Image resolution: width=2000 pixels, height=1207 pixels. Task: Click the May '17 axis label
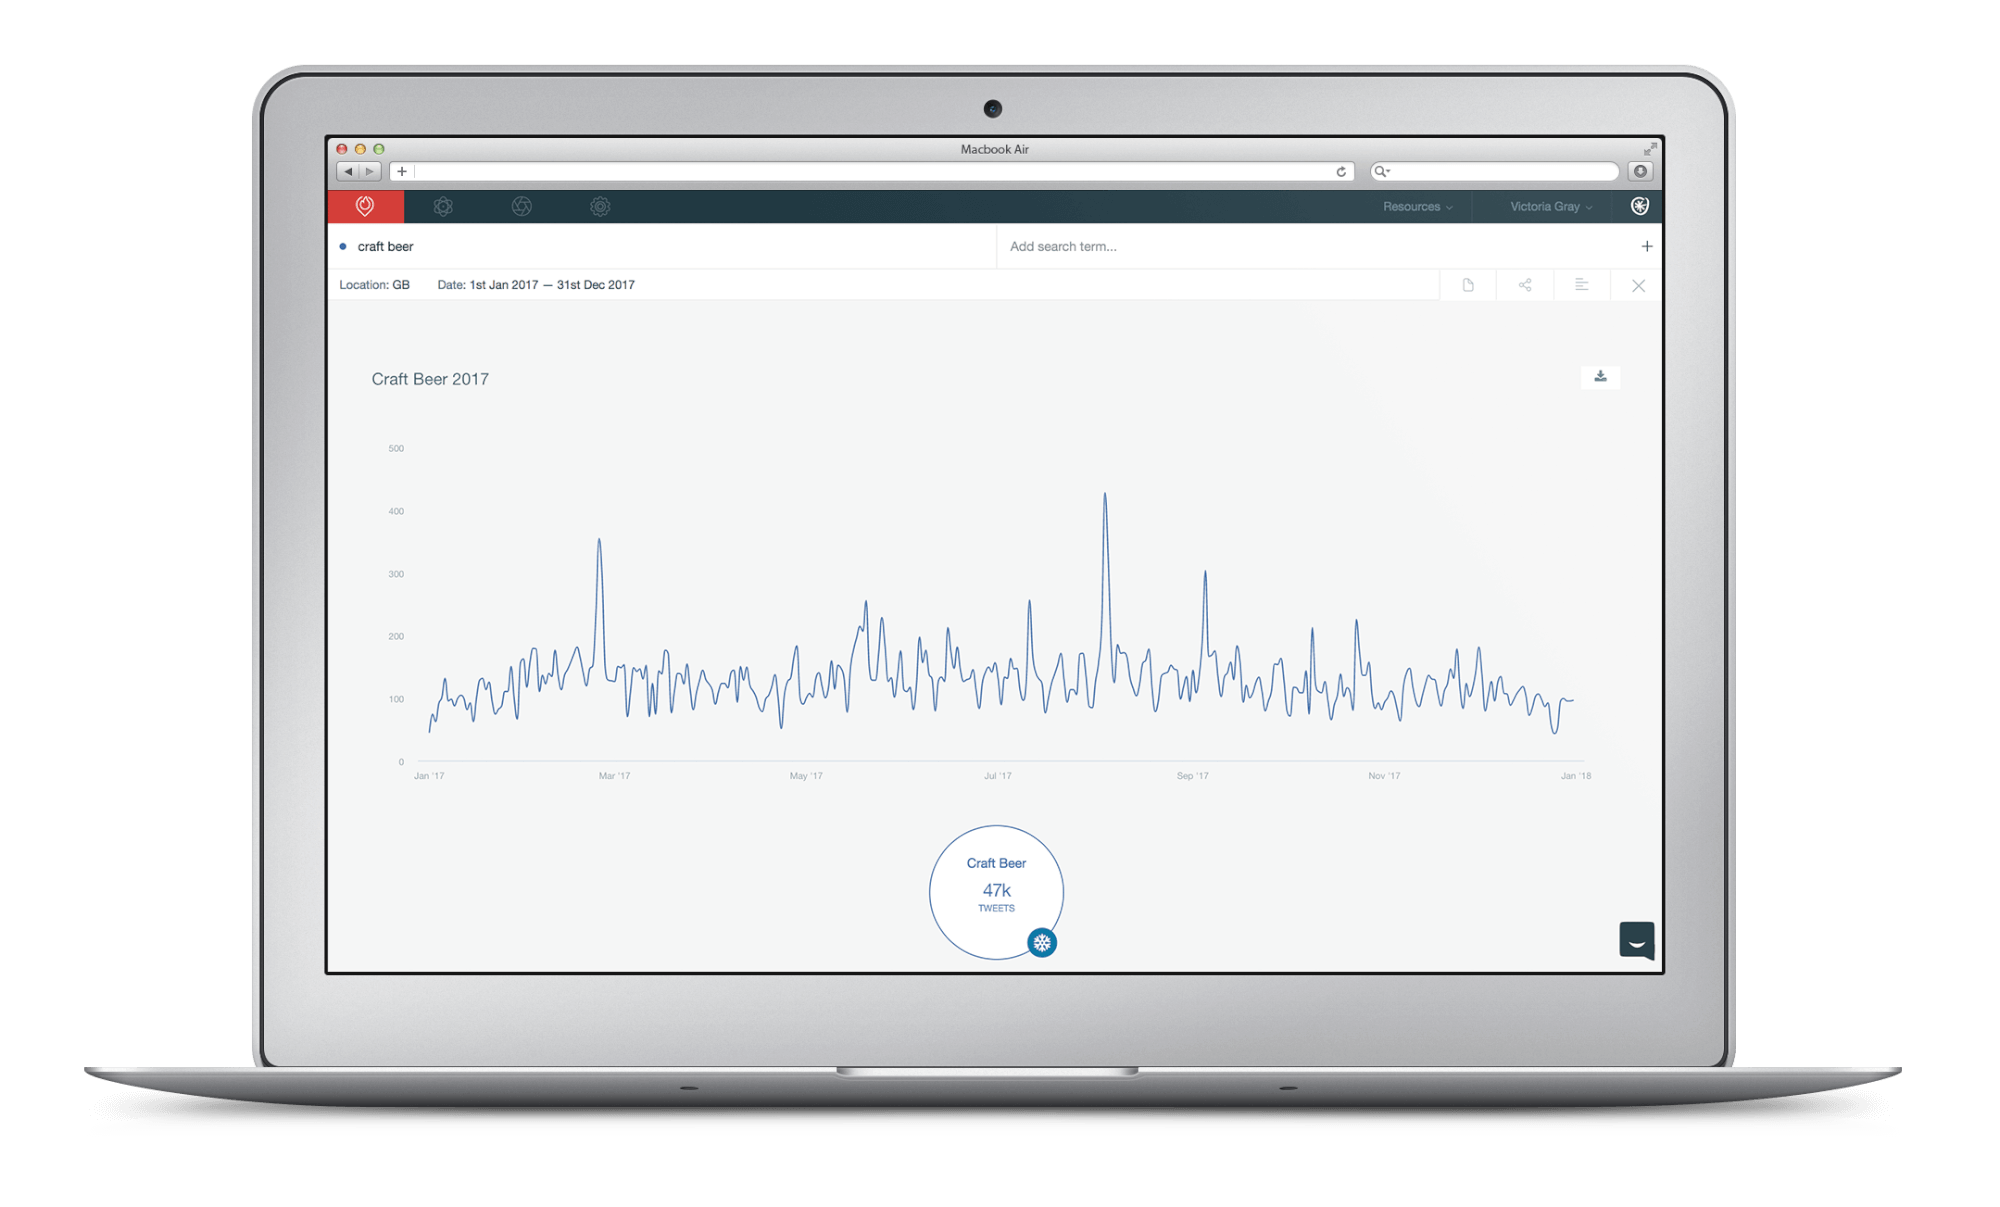click(806, 776)
